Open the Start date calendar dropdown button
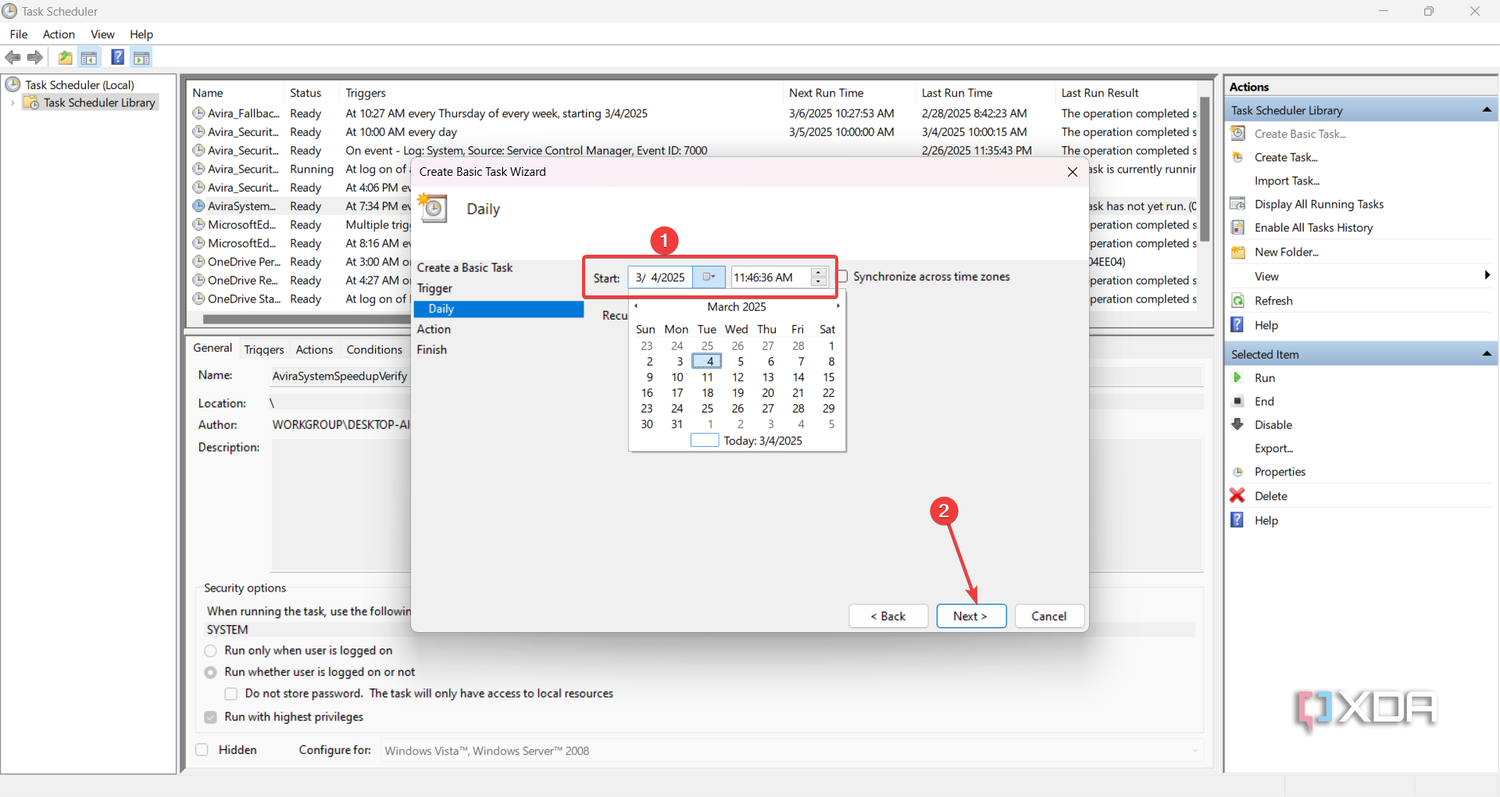This screenshot has height=797, width=1500. (708, 277)
